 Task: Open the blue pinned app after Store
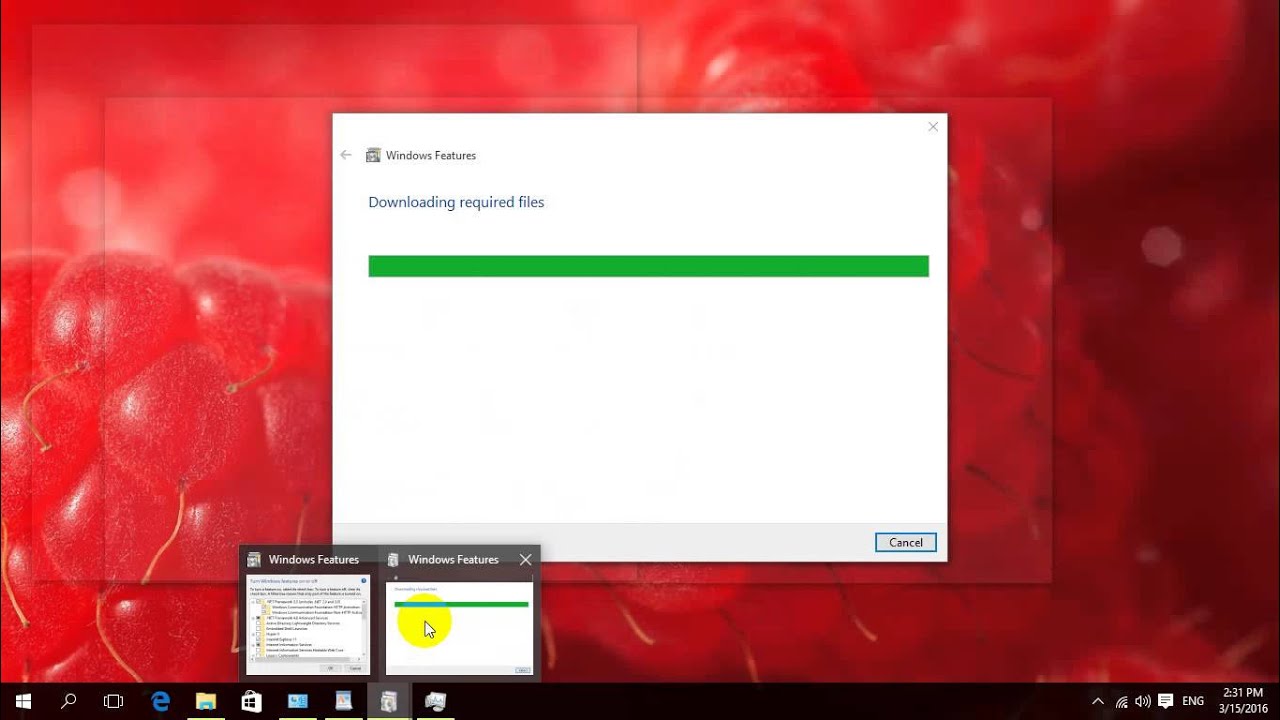pos(298,702)
